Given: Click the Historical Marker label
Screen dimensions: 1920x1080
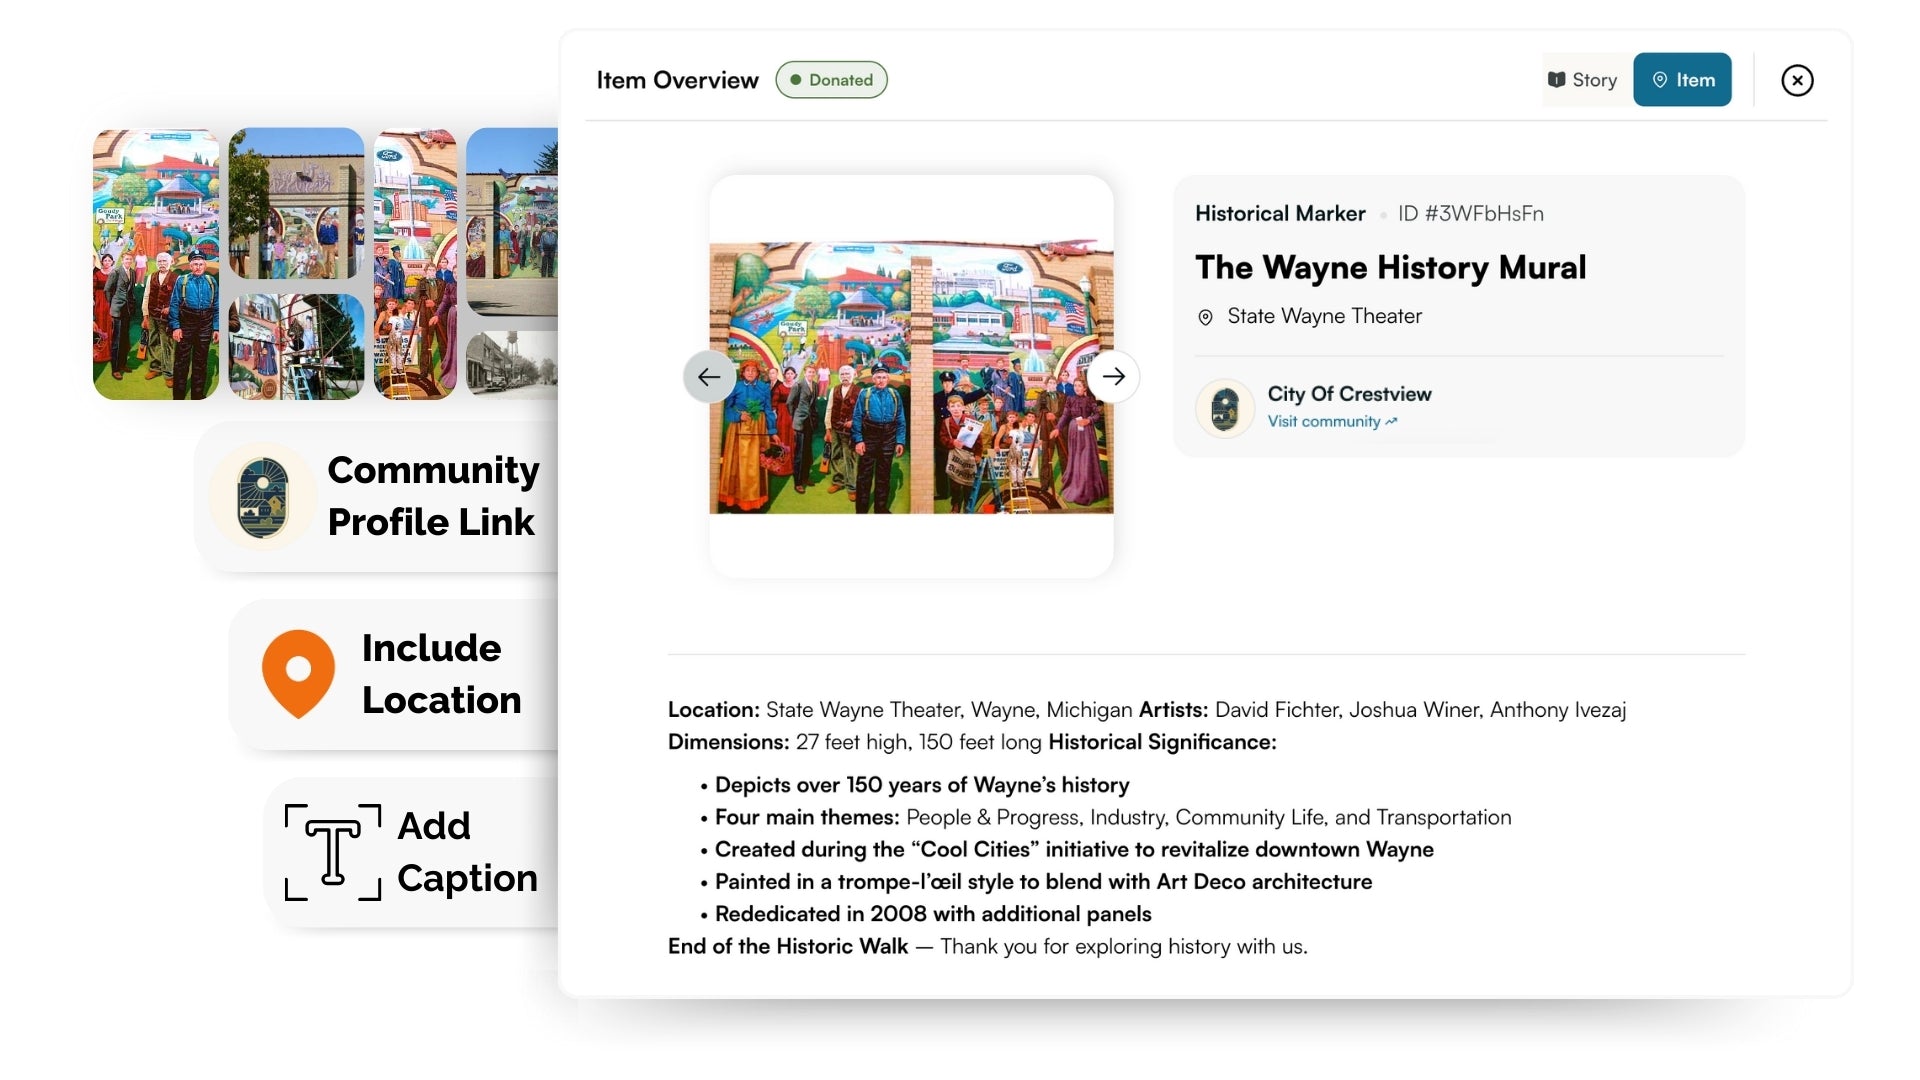Looking at the screenshot, I should (x=1280, y=214).
